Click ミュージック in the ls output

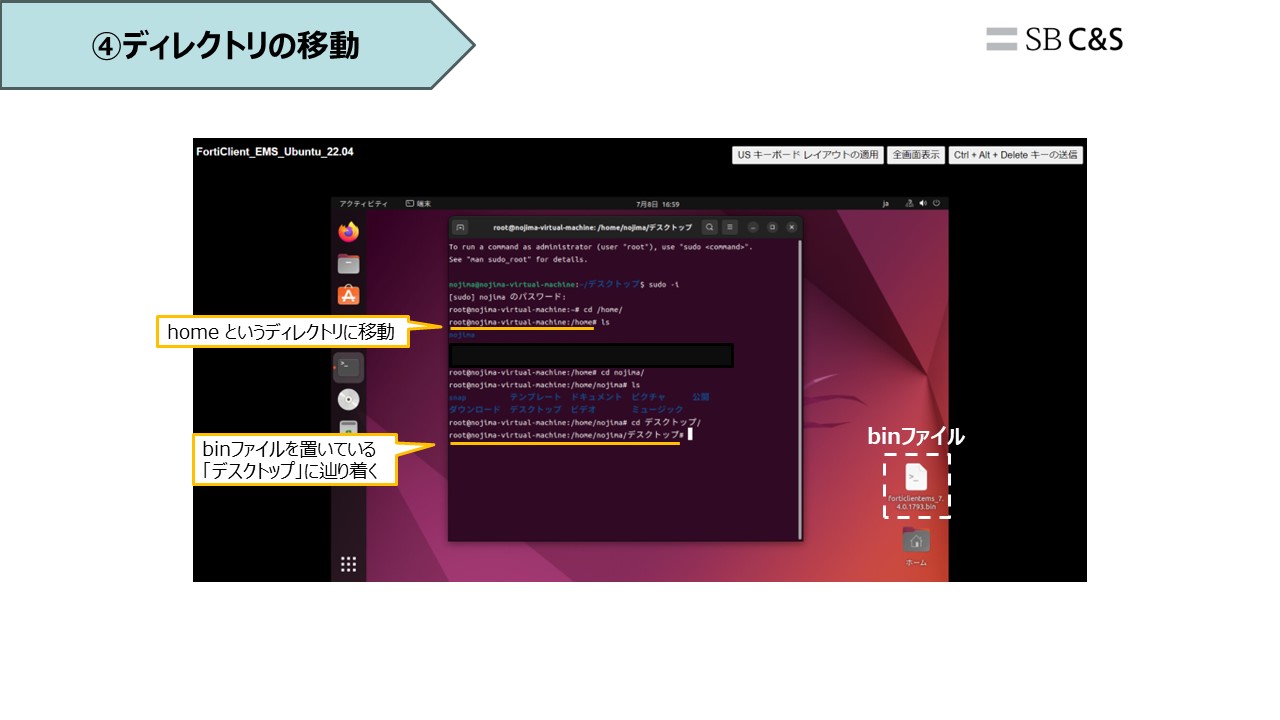pos(657,410)
